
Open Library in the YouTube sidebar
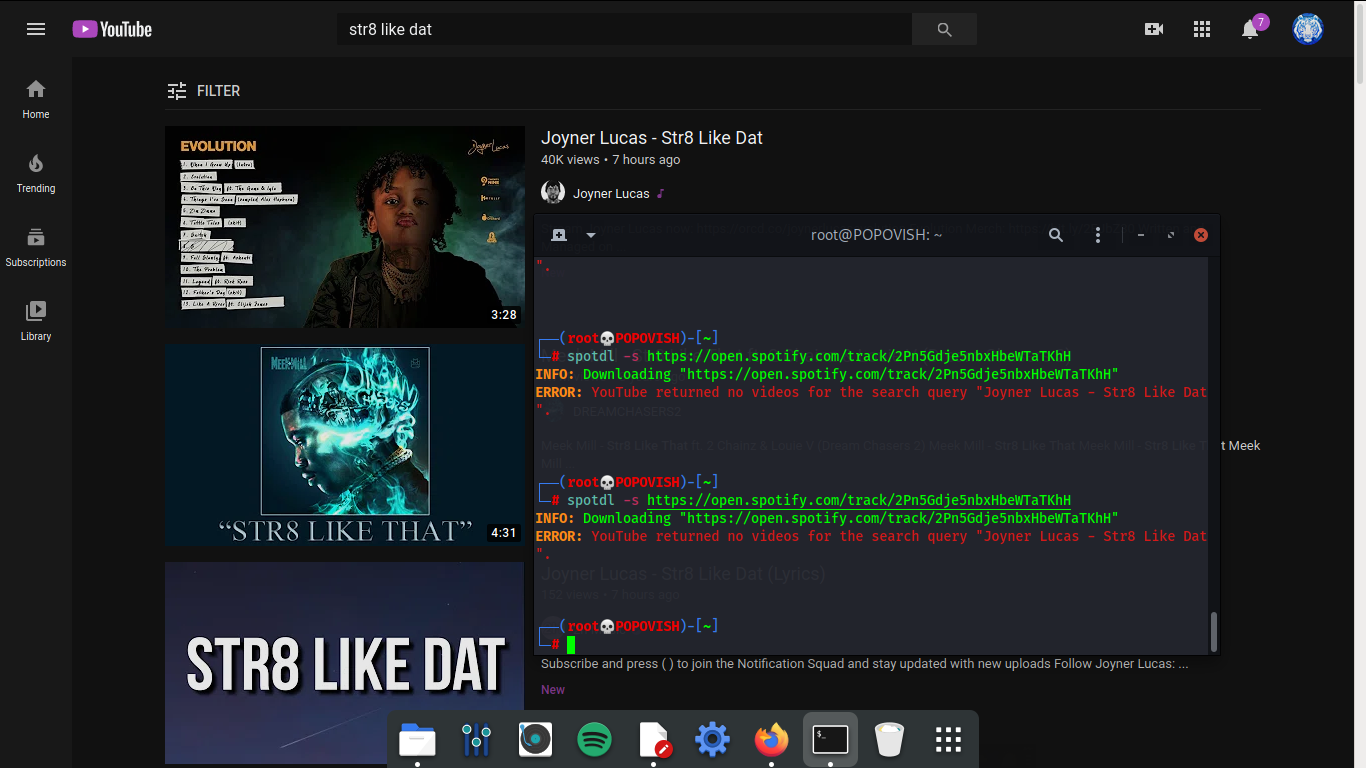36,322
